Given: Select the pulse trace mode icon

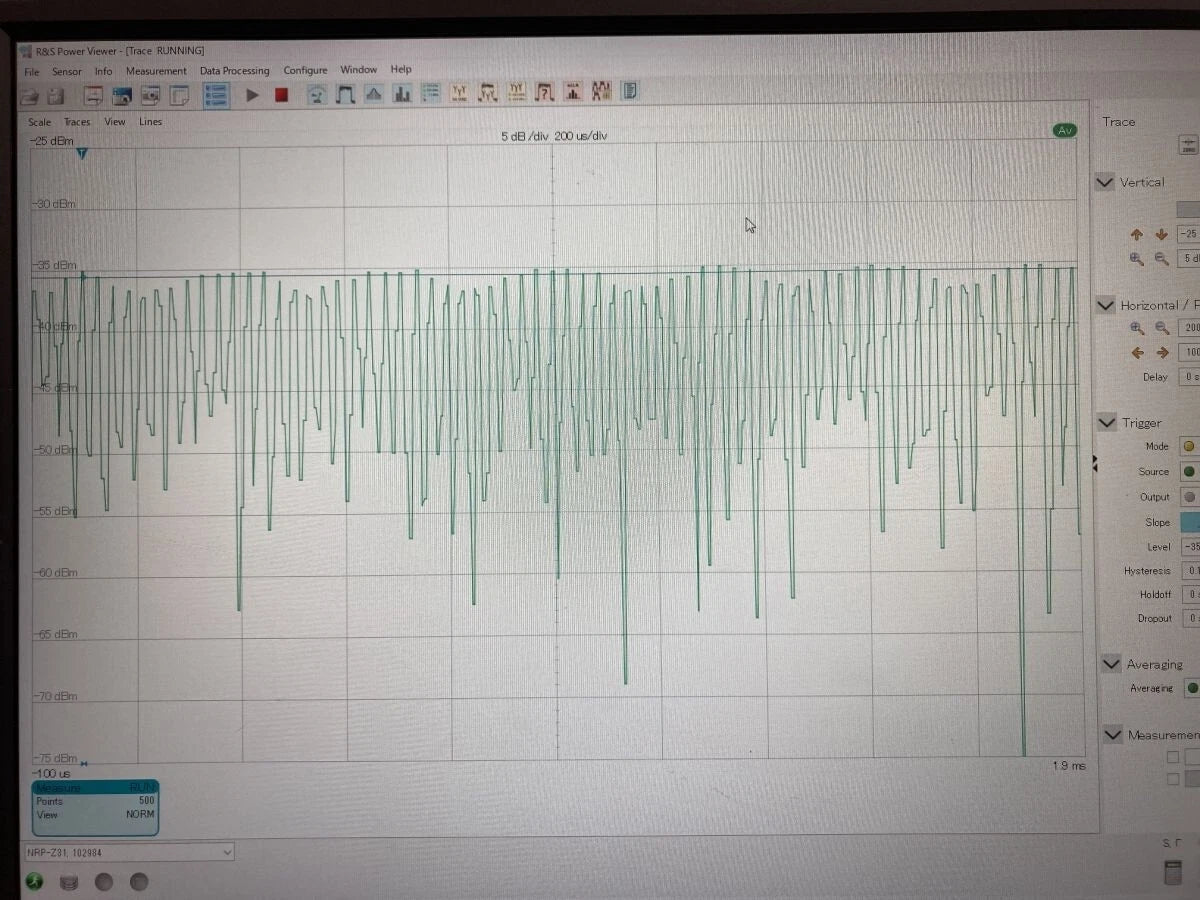Looking at the screenshot, I should (345, 94).
